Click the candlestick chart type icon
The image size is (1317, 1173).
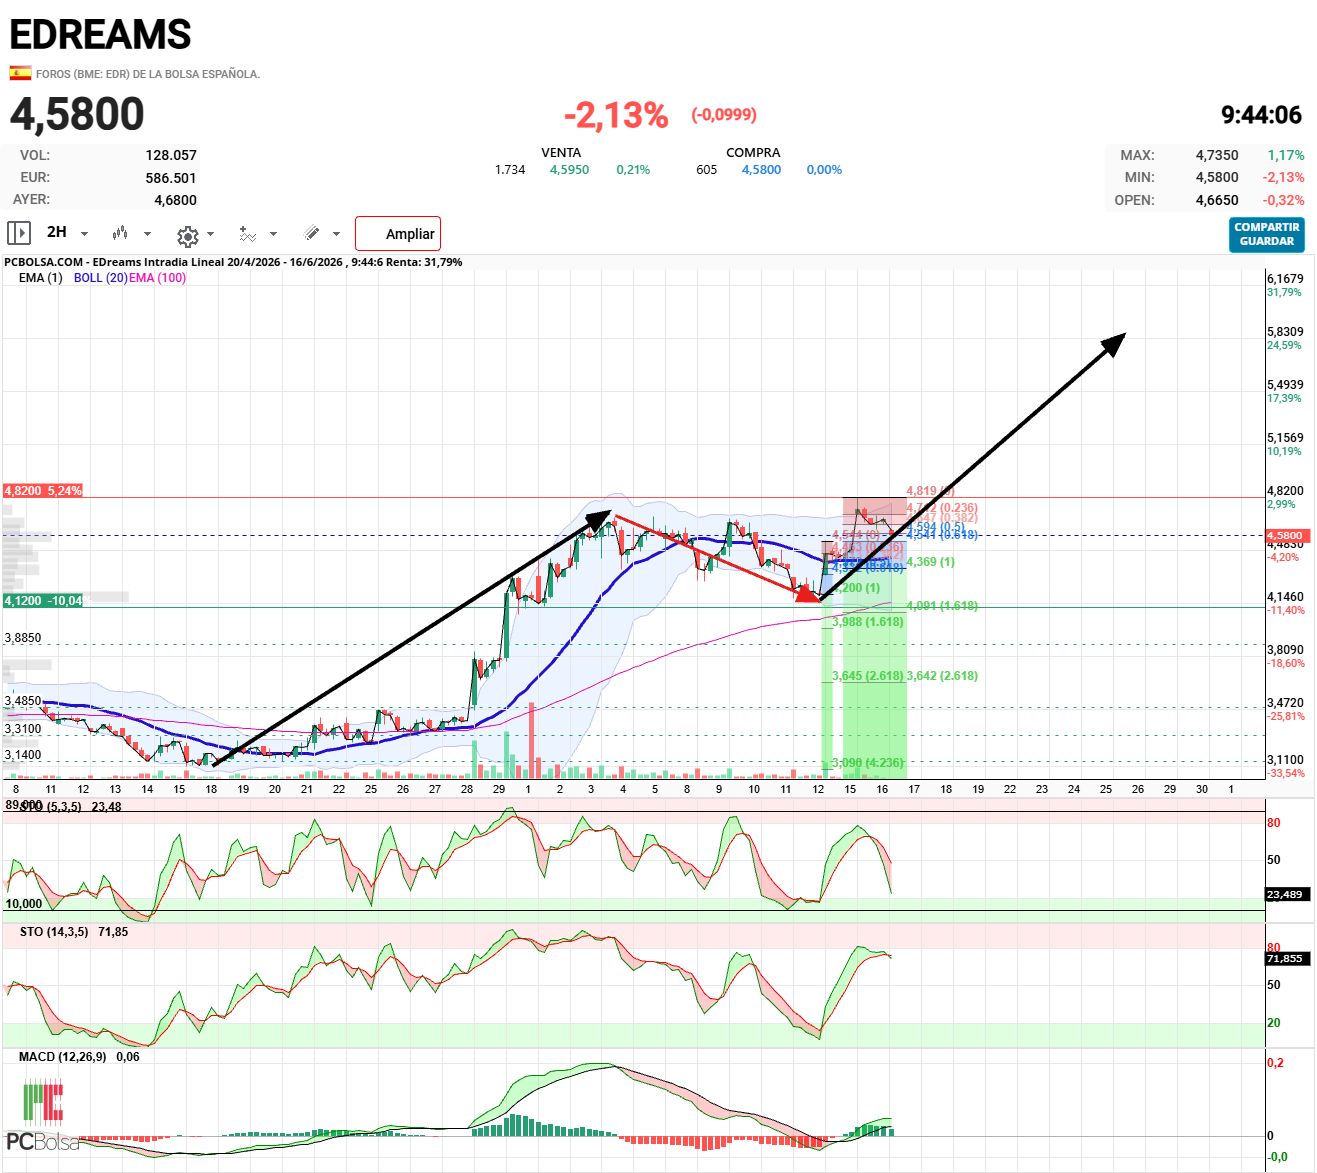(x=120, y=233)
